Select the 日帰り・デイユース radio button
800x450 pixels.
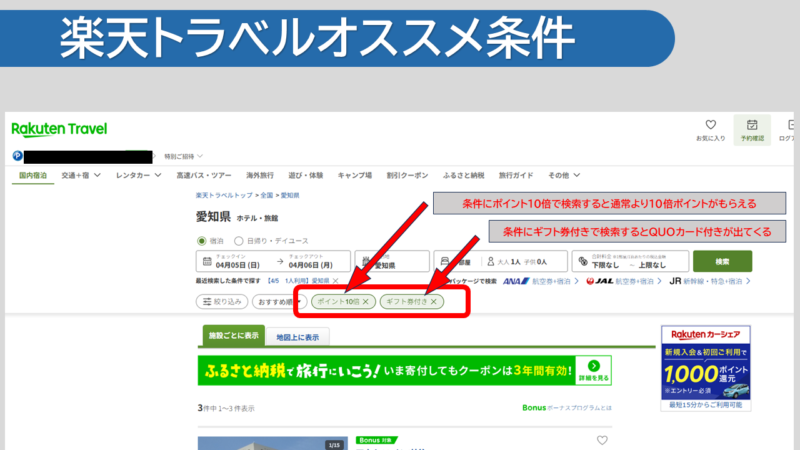238,241
